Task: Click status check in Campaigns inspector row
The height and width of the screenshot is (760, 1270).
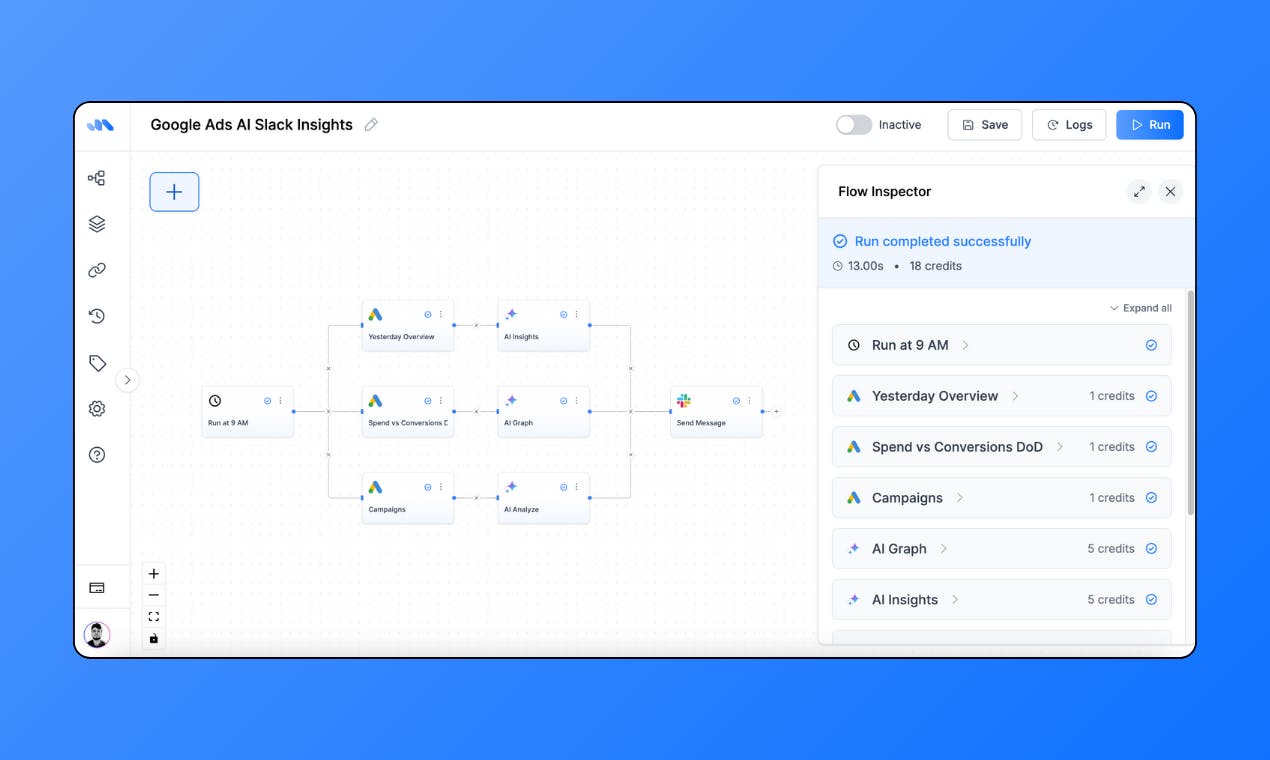Action: click(1151, 498)
